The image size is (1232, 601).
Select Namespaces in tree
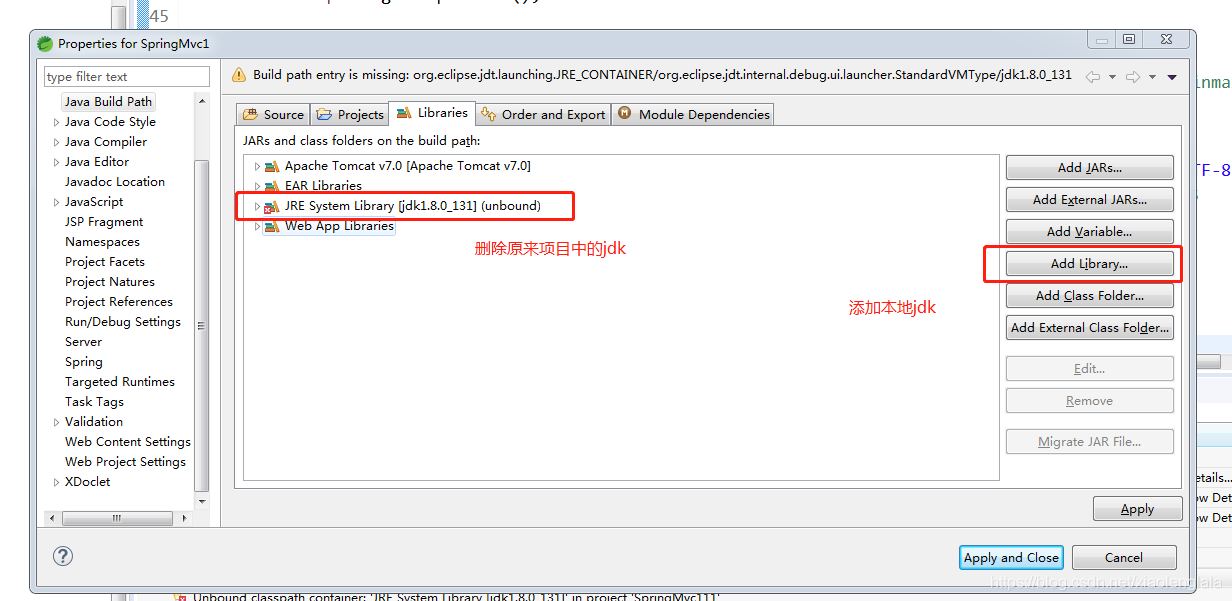[102, 242]
